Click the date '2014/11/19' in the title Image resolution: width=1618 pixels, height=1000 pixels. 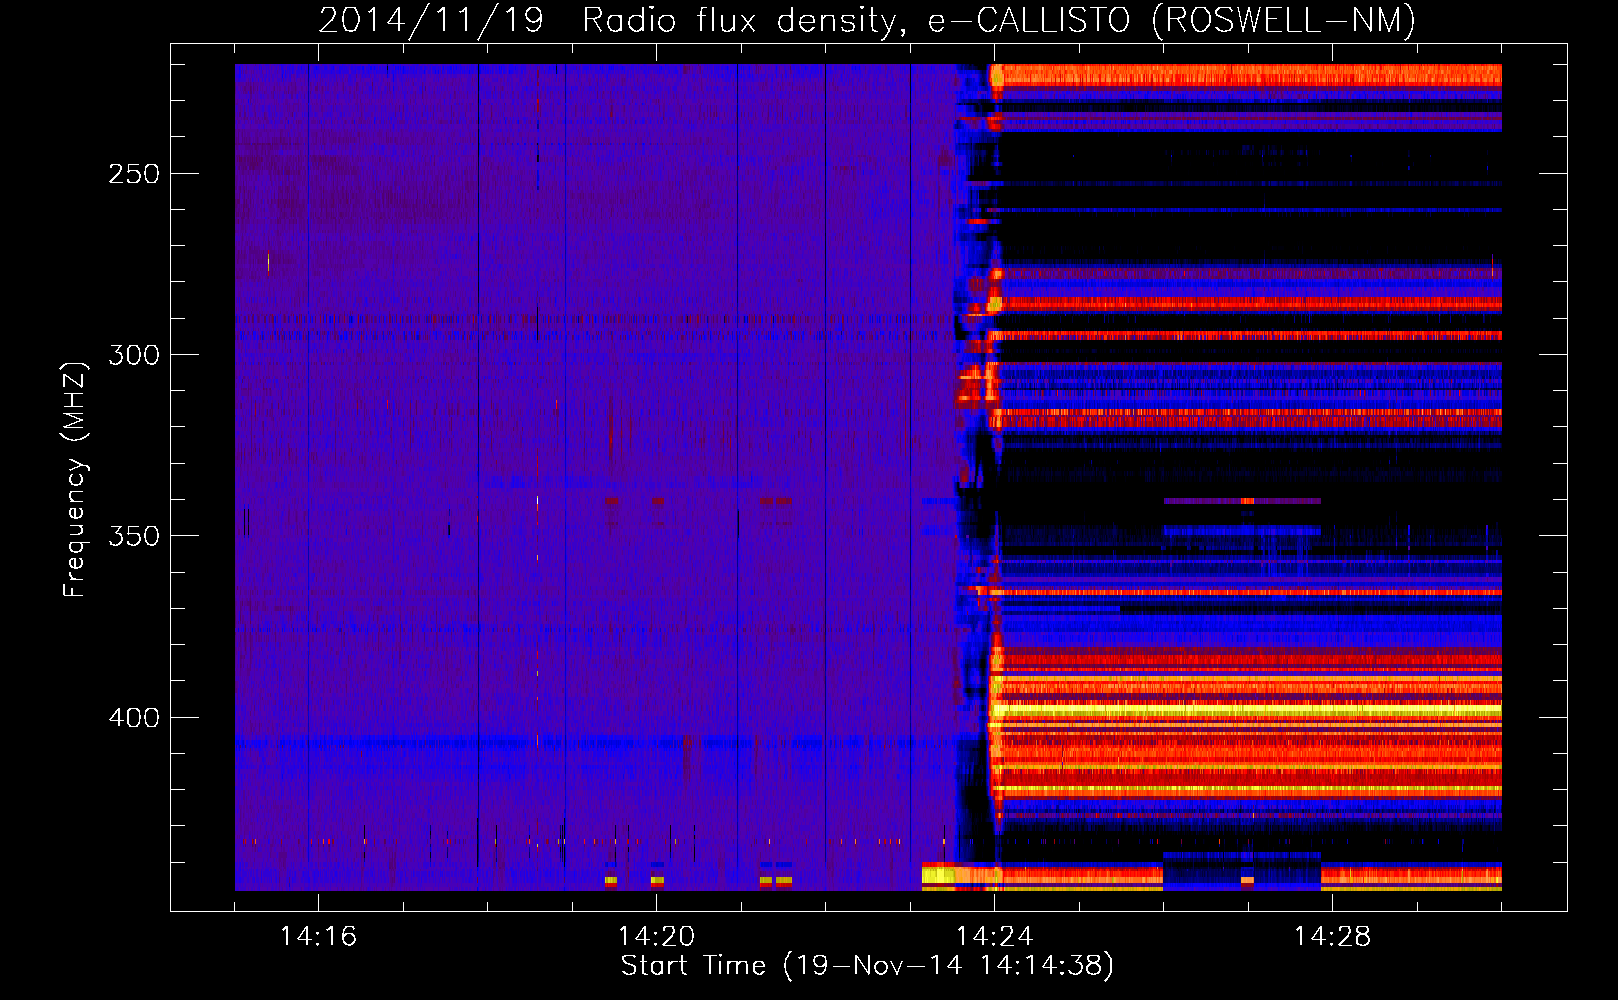(431, 21)
